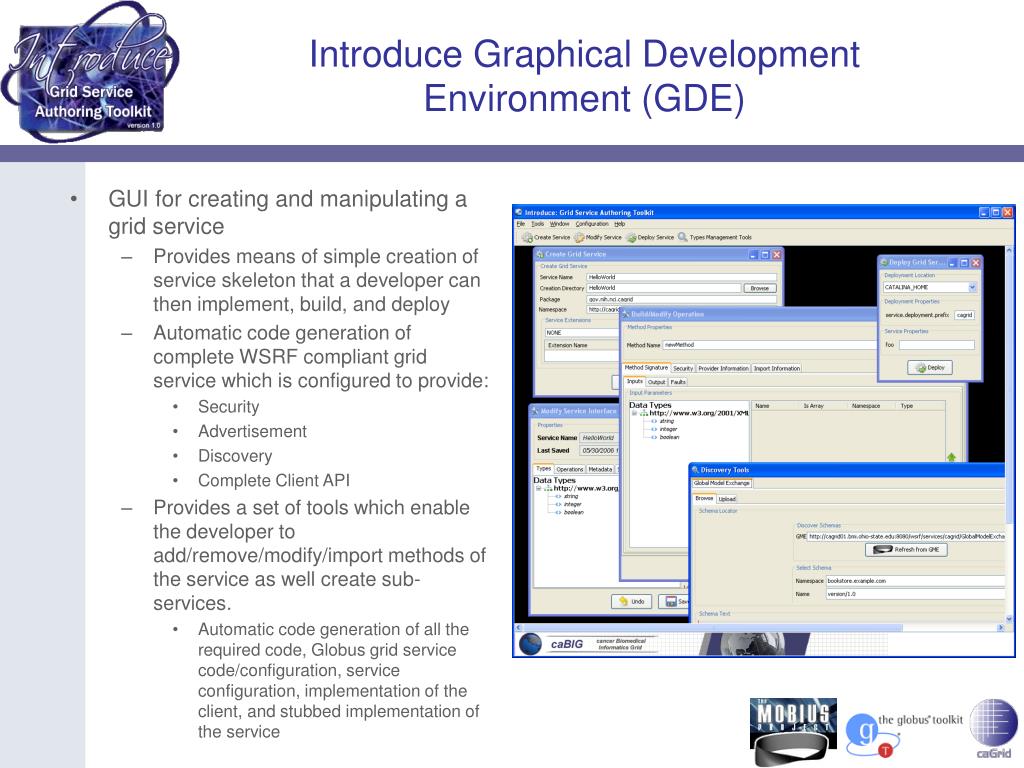Click the caGrid logo on the slide
The width and height of the screenshot is (1024, 768).
pos(993,728)
